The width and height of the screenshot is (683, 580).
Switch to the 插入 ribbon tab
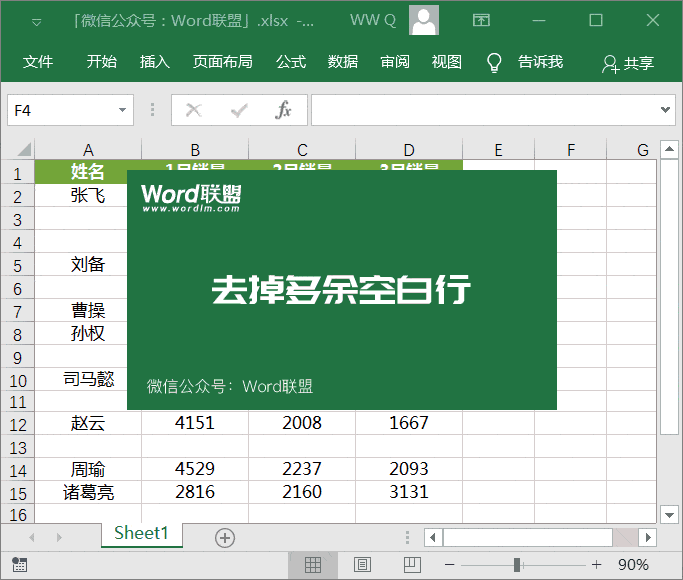click(x=155, y=62)
